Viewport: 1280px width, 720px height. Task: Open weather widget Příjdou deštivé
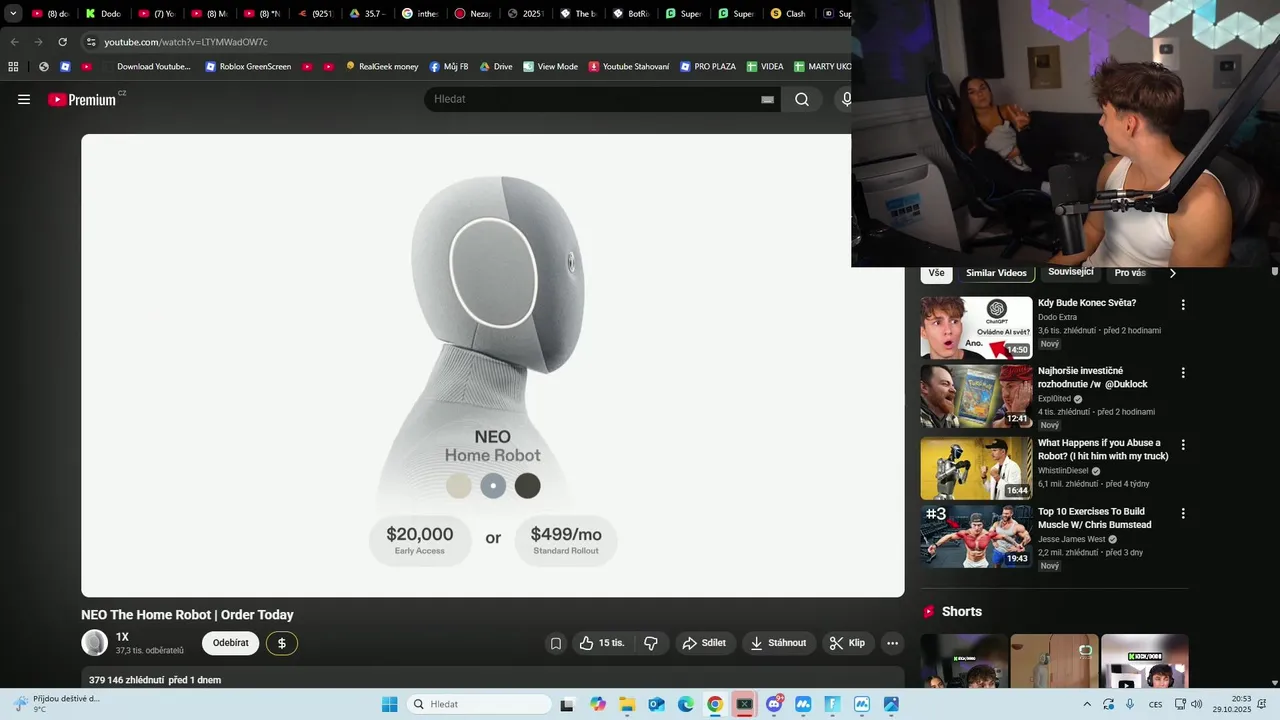[56, 704]
